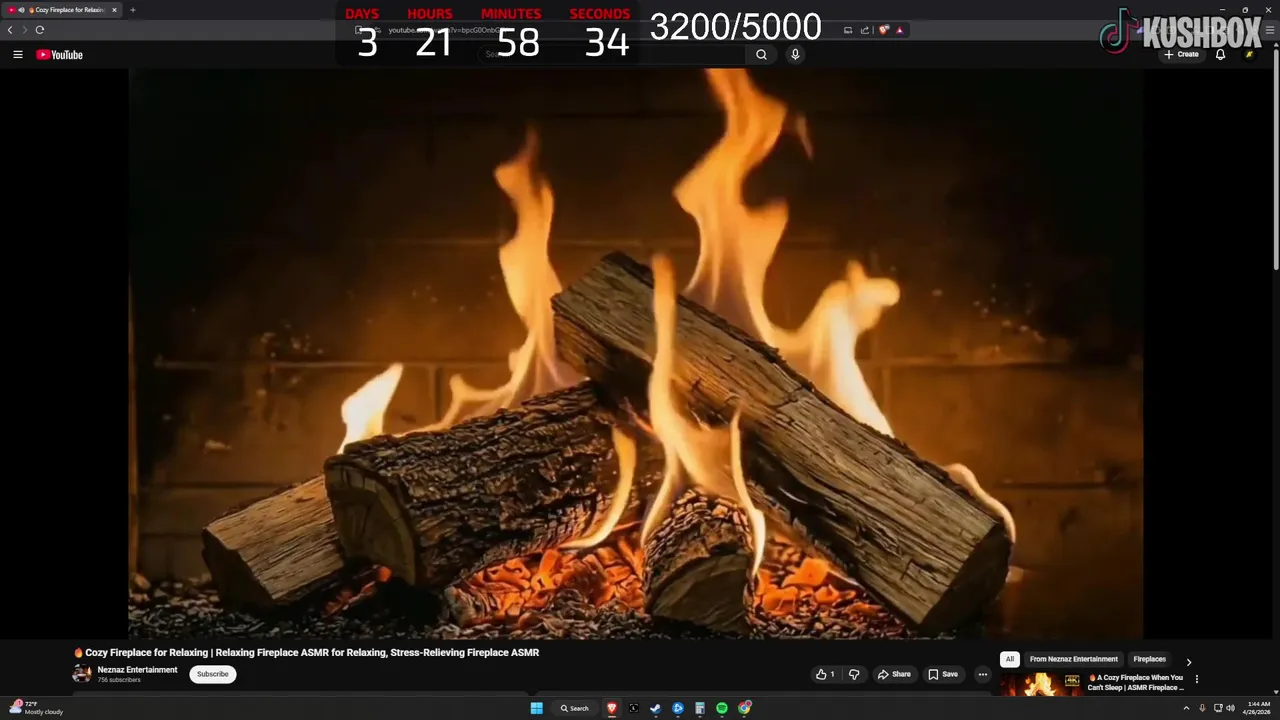Subscribe to Neznaz Entertainment
This screenshot has width=1280, height=720.
pos(213,674)
